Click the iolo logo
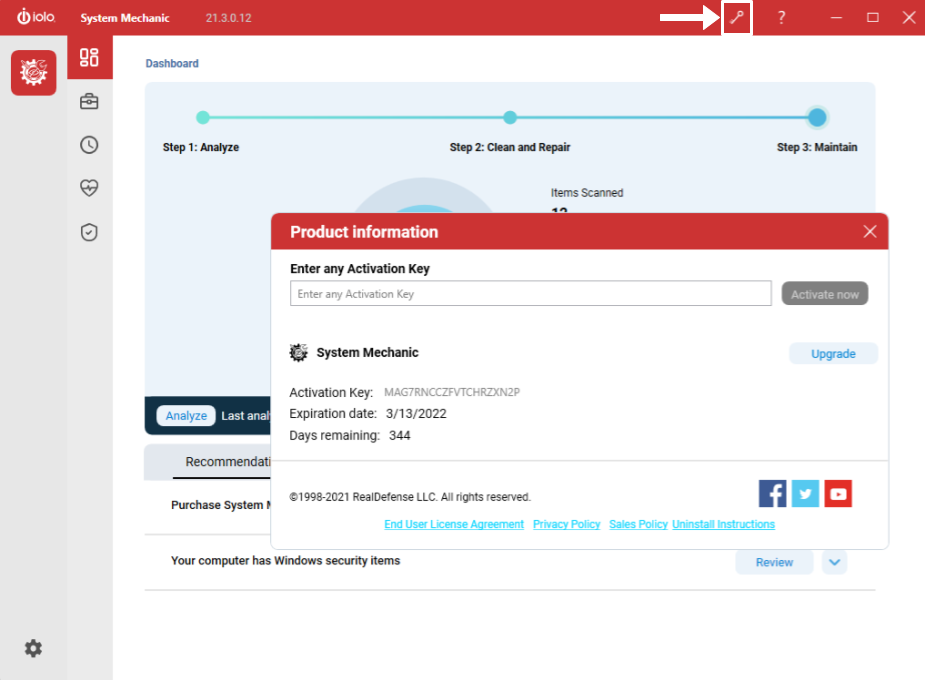The width and height of the screenshot is (925, 680). 36,17
